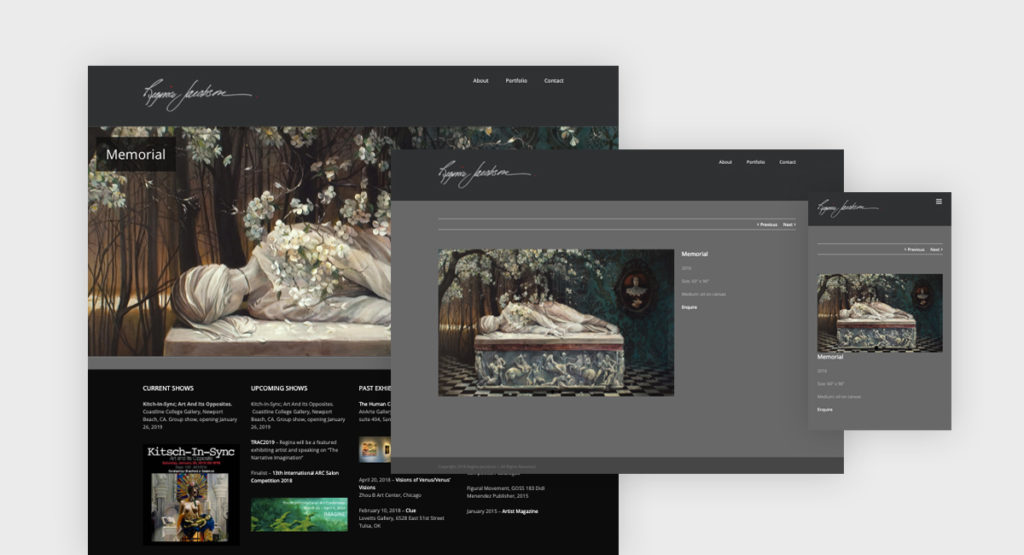
Task: Click the signature logo in the mobile view
Action: pos(847,207)
